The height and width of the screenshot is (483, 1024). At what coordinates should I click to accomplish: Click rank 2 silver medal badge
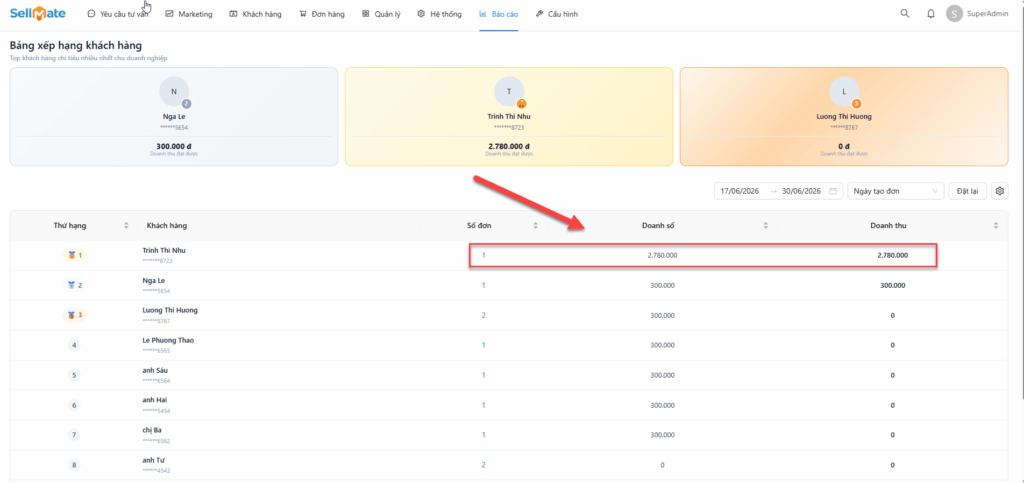point(74,285)
